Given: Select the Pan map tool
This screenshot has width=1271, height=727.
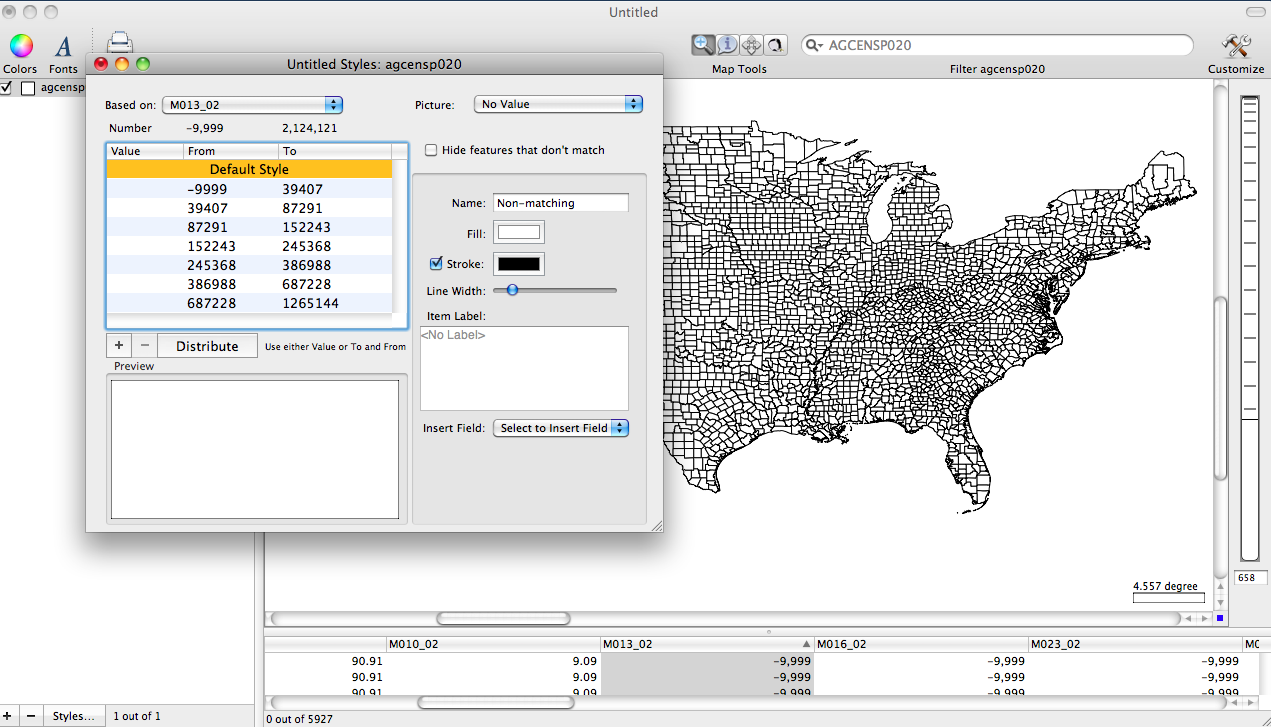Looking at the screenshot, I should point(751,45).
